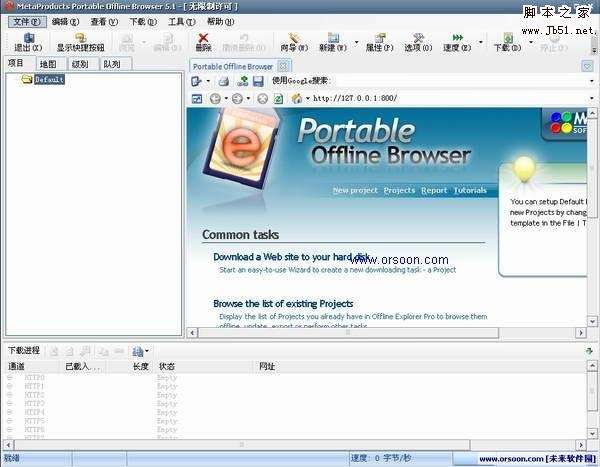This screenshot has width=600, height=467.
Task: Click the browser forward arrow button
Action: pyautogui.click(x=237, y=99)
